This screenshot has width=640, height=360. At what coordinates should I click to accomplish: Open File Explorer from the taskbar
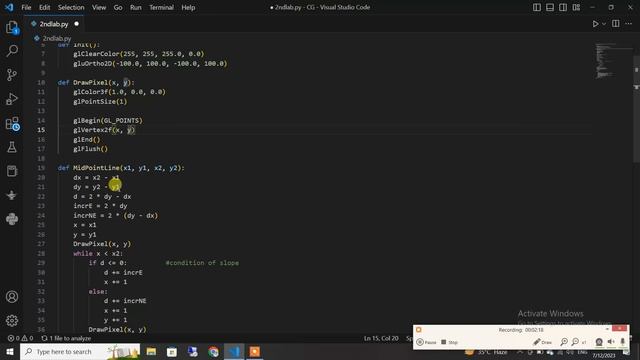pyautogui.click(x=151, y=351)
